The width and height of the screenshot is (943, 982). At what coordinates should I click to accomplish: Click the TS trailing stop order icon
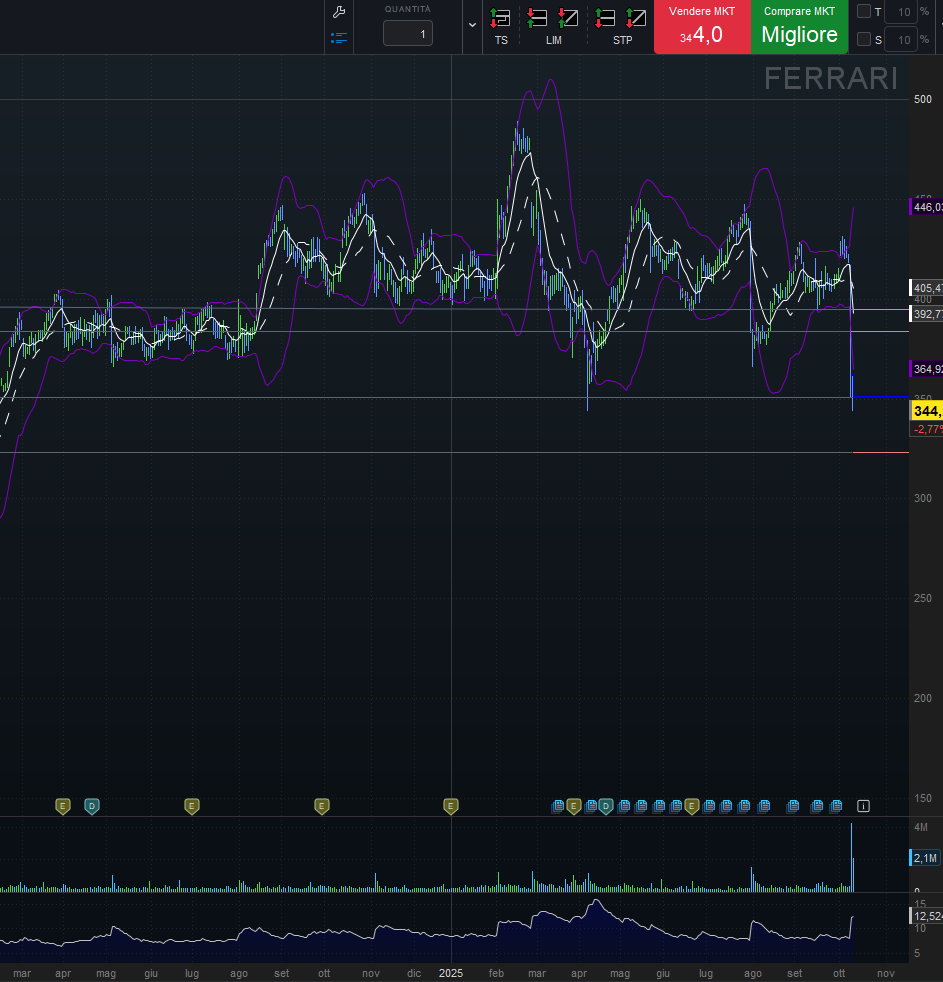pos(500,17)
